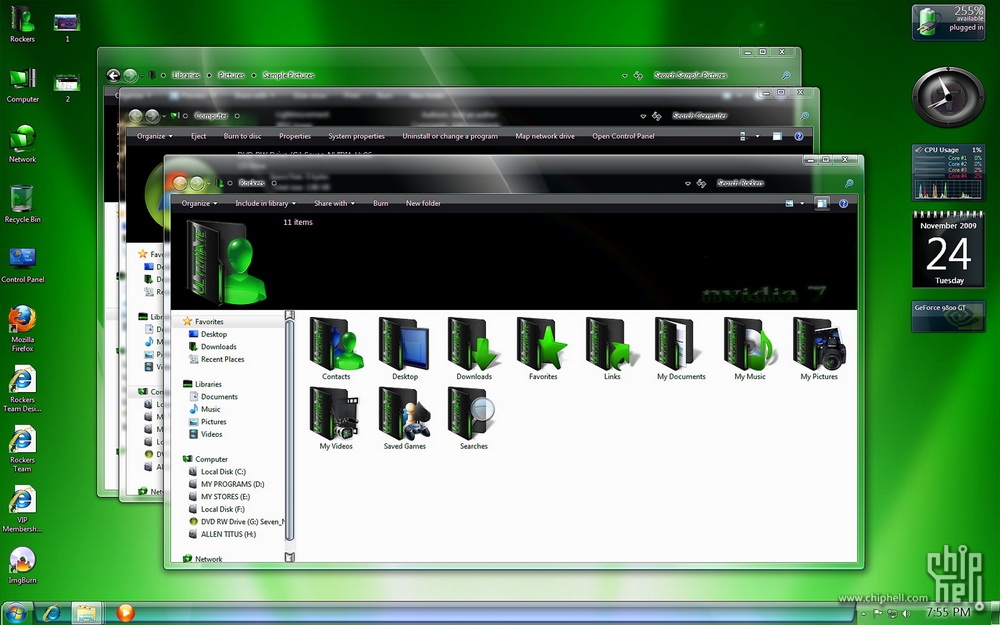
Task: Refresh Rockers window address bar
Action: (x=702, y=184)
